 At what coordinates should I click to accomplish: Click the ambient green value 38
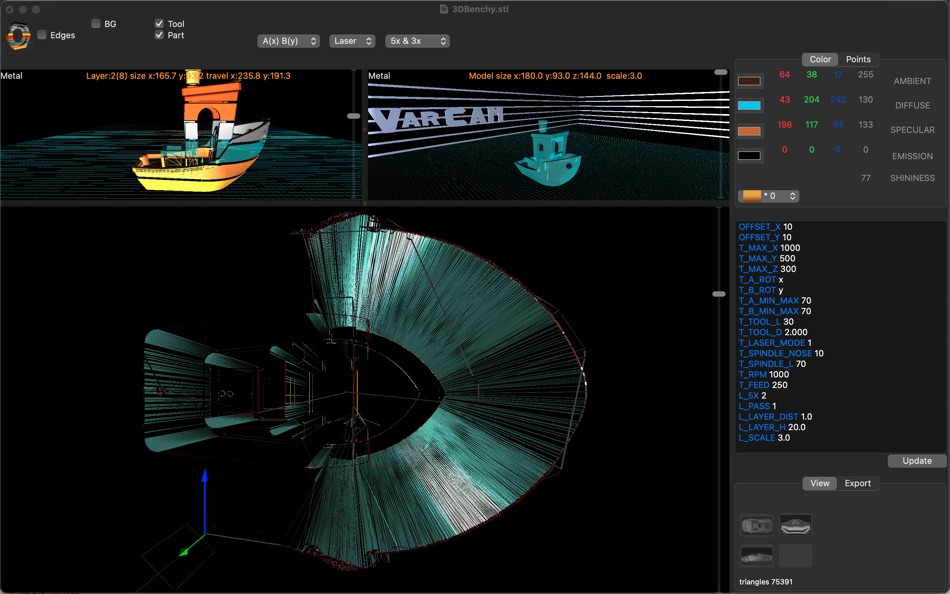pos(812,75)
